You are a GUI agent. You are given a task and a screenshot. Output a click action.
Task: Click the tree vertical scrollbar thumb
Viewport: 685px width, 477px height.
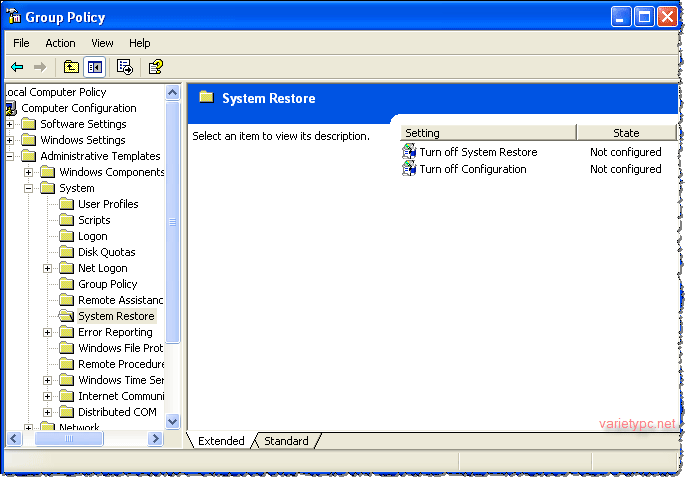pyautogui.click(x=173, y=222)
